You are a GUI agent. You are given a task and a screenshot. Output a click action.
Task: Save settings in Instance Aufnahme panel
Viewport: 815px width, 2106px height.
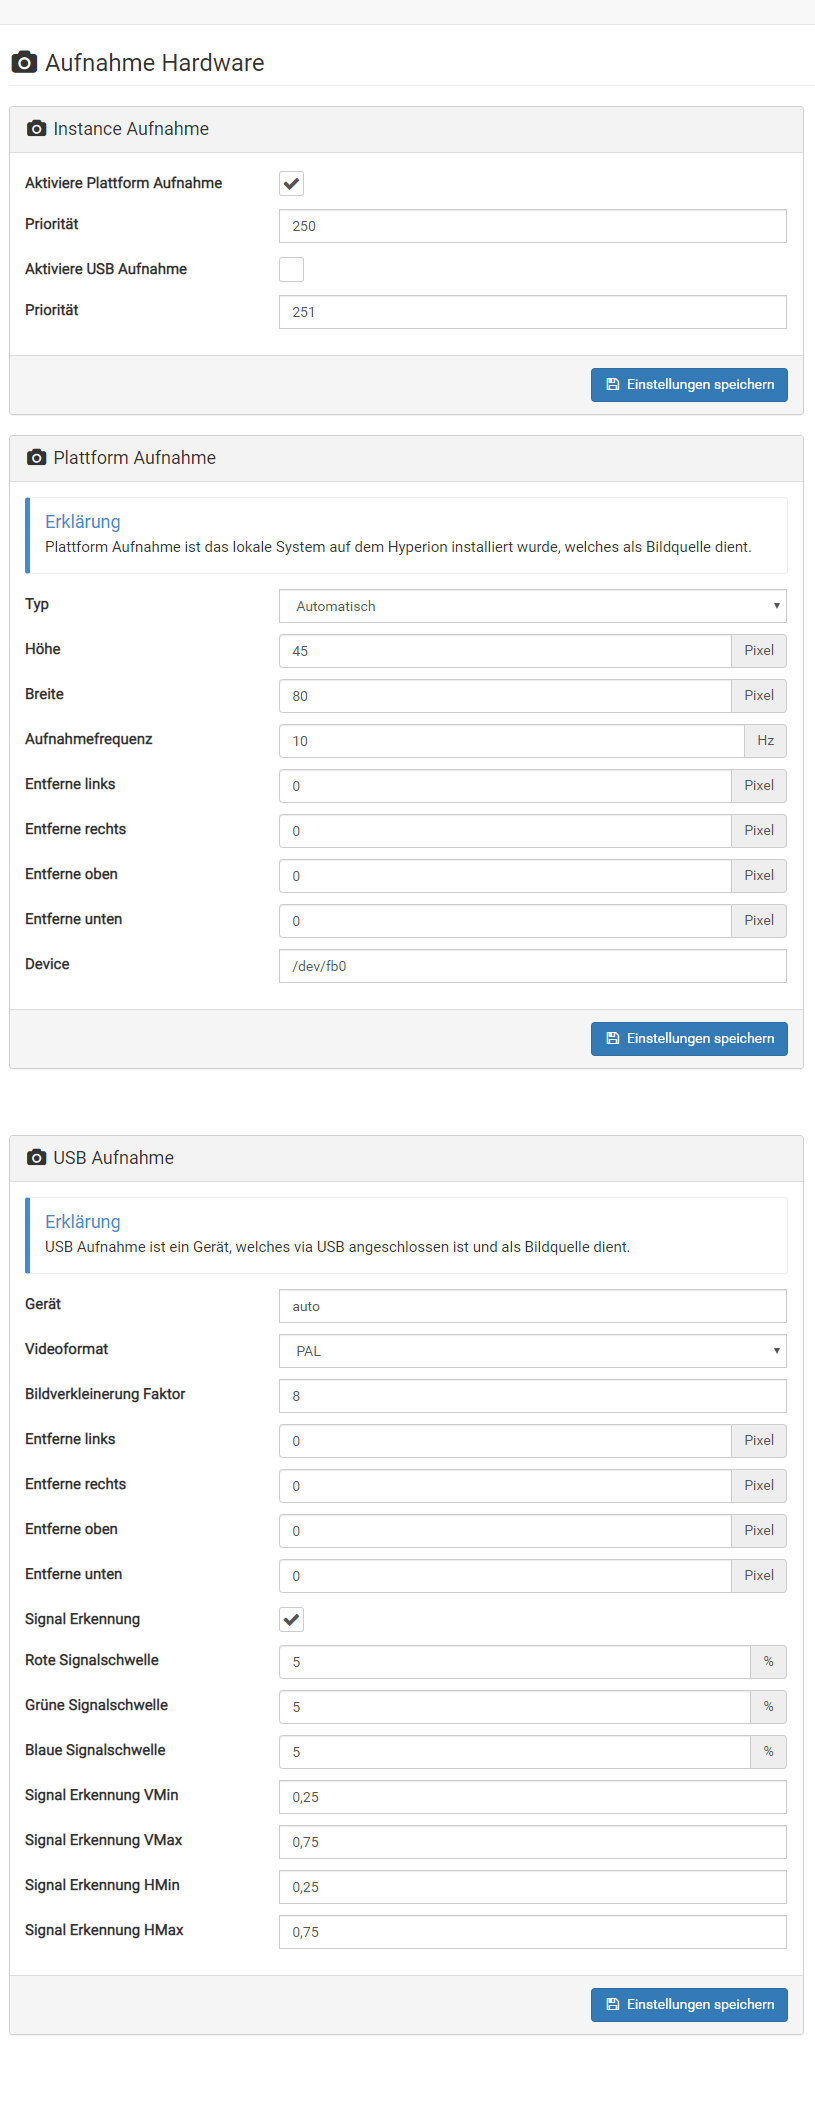[689, 385]
